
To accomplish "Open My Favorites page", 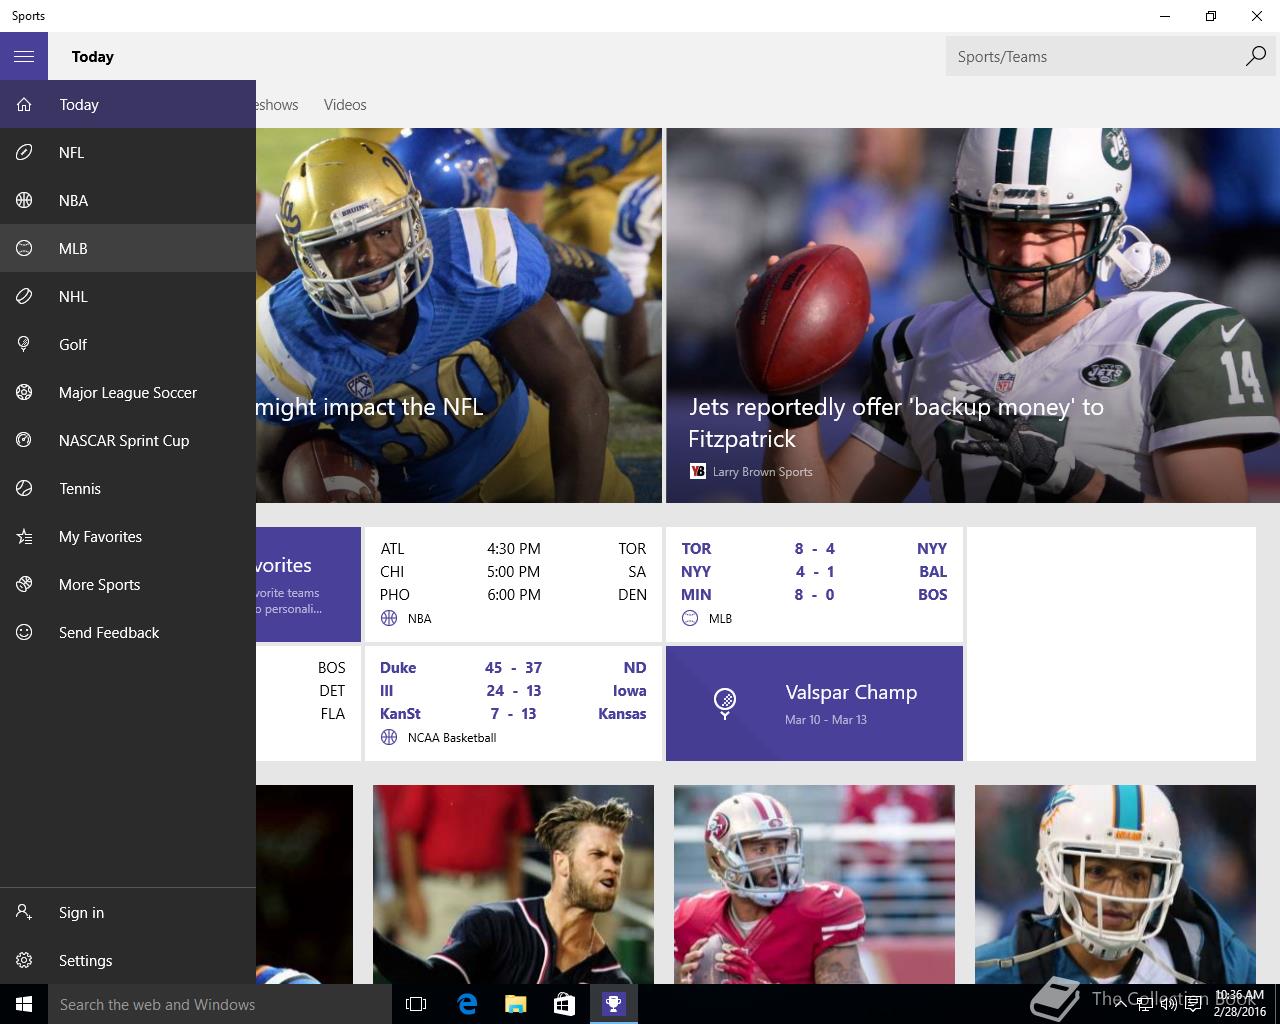I will [x=128, y=536].
